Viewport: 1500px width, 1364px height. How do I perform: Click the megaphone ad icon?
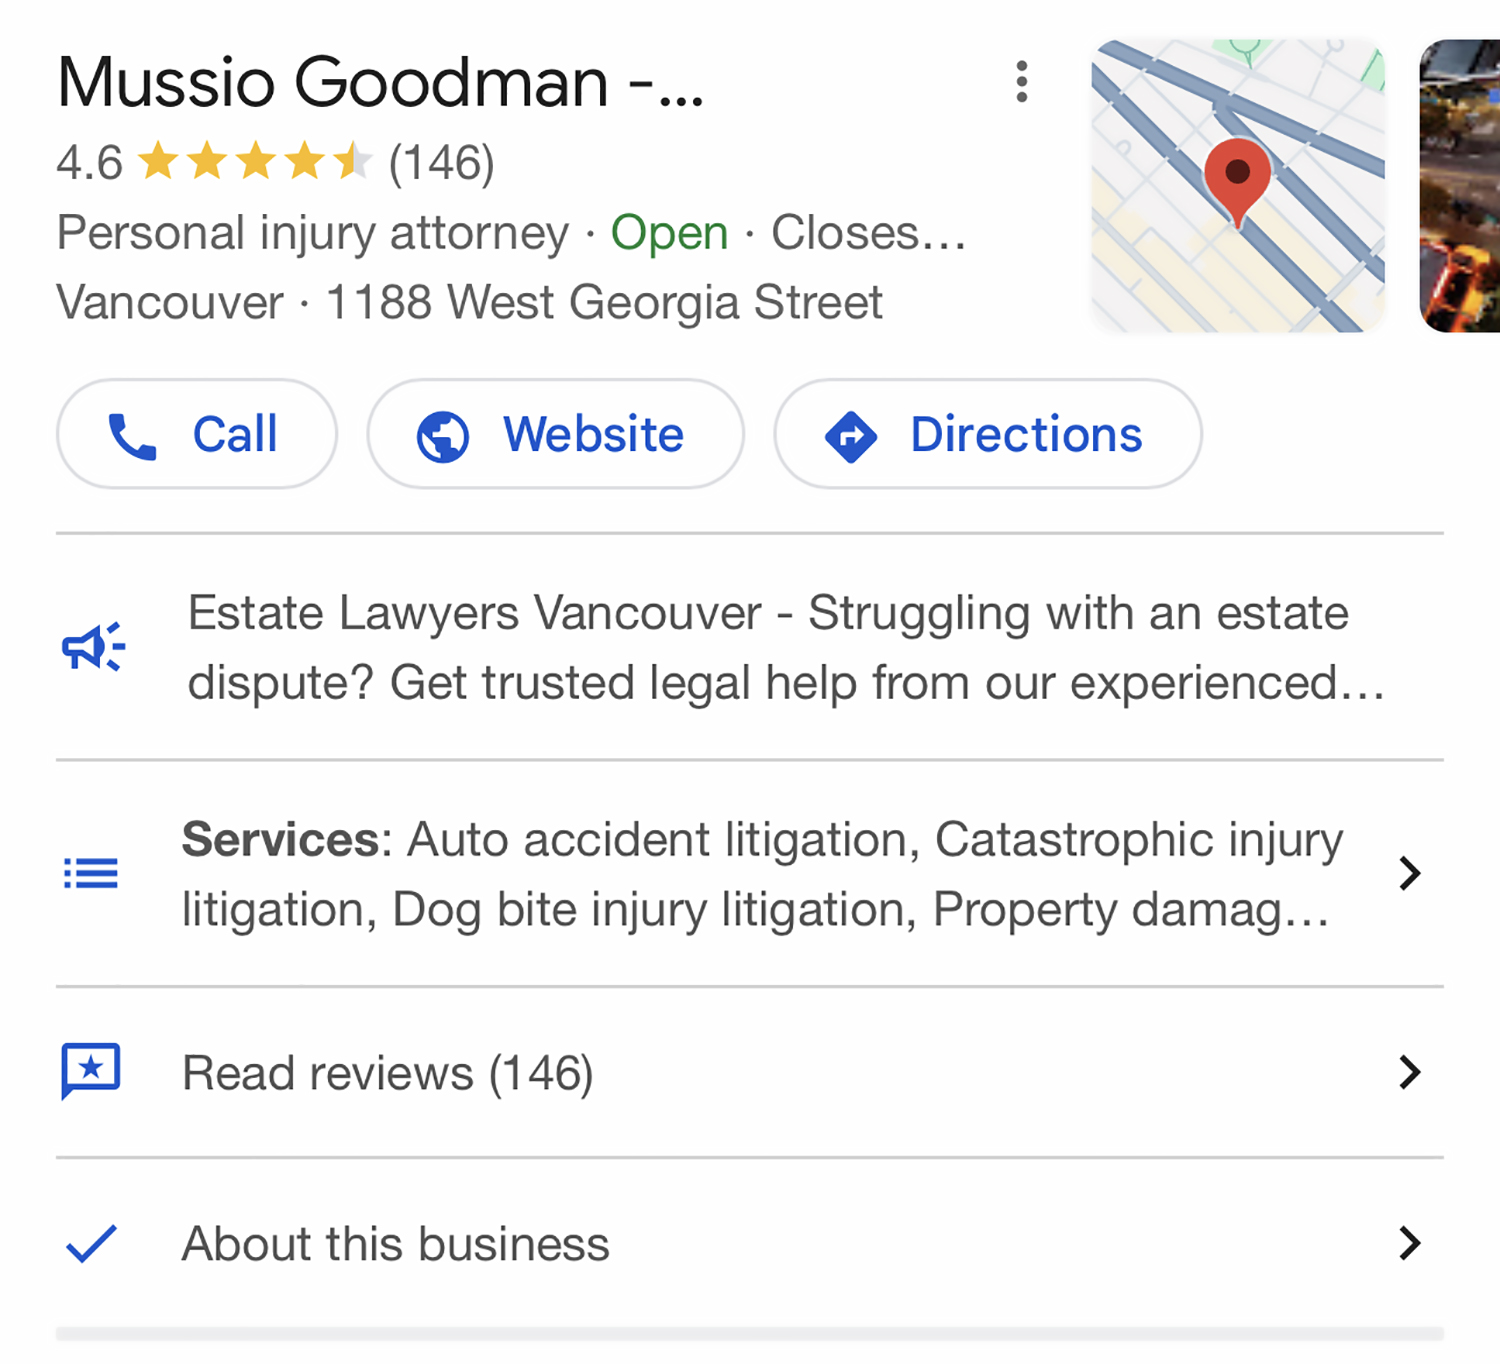click(x=91, y=647)
